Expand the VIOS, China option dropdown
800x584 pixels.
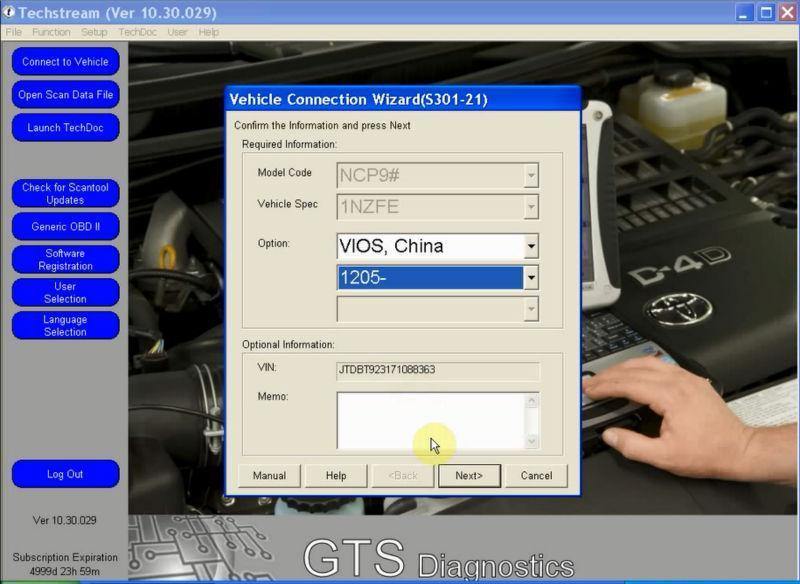[x=531, y=246]
